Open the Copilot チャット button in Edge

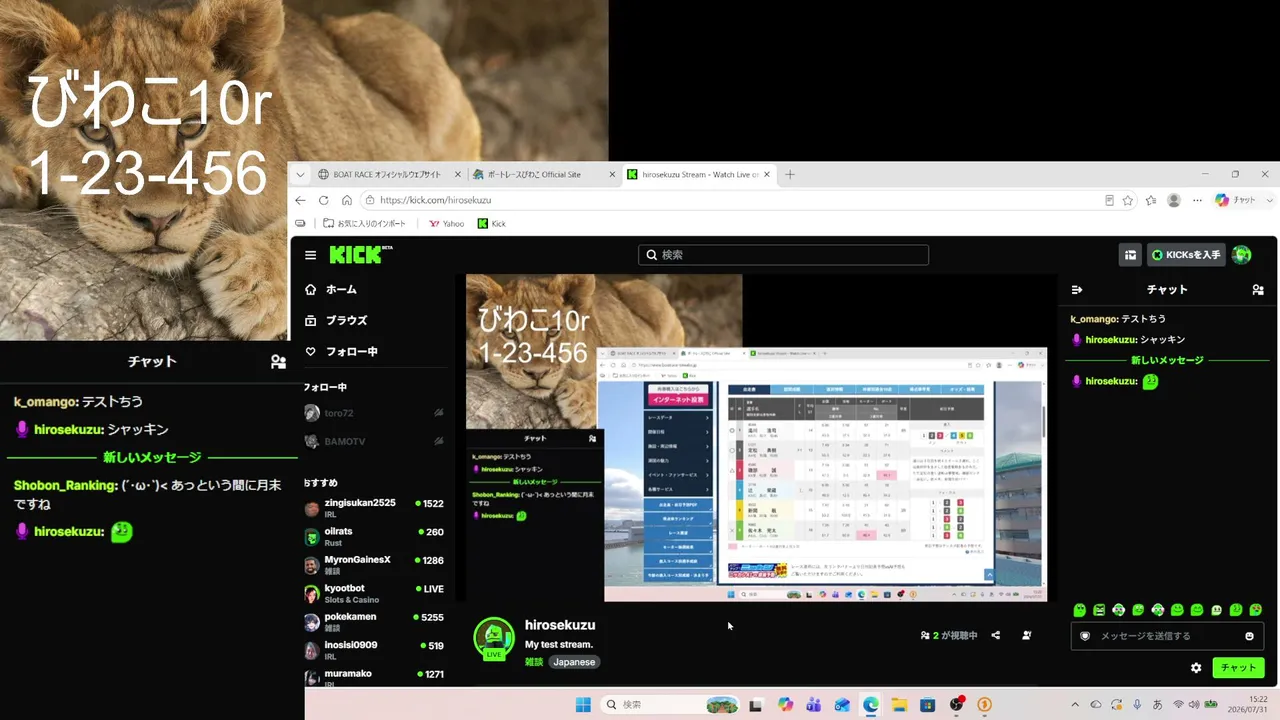(1235, 200)
